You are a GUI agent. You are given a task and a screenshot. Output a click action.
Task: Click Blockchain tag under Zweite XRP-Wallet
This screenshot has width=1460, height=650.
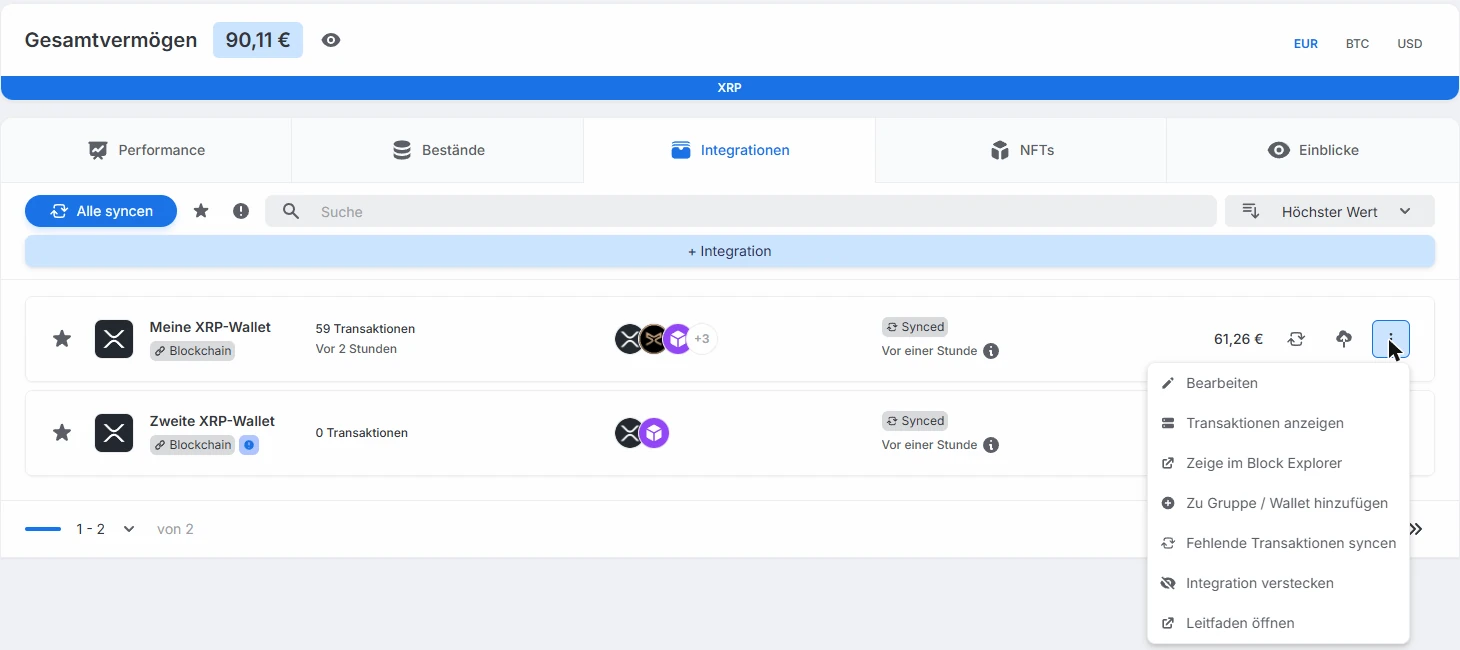(x=192, y=445)
